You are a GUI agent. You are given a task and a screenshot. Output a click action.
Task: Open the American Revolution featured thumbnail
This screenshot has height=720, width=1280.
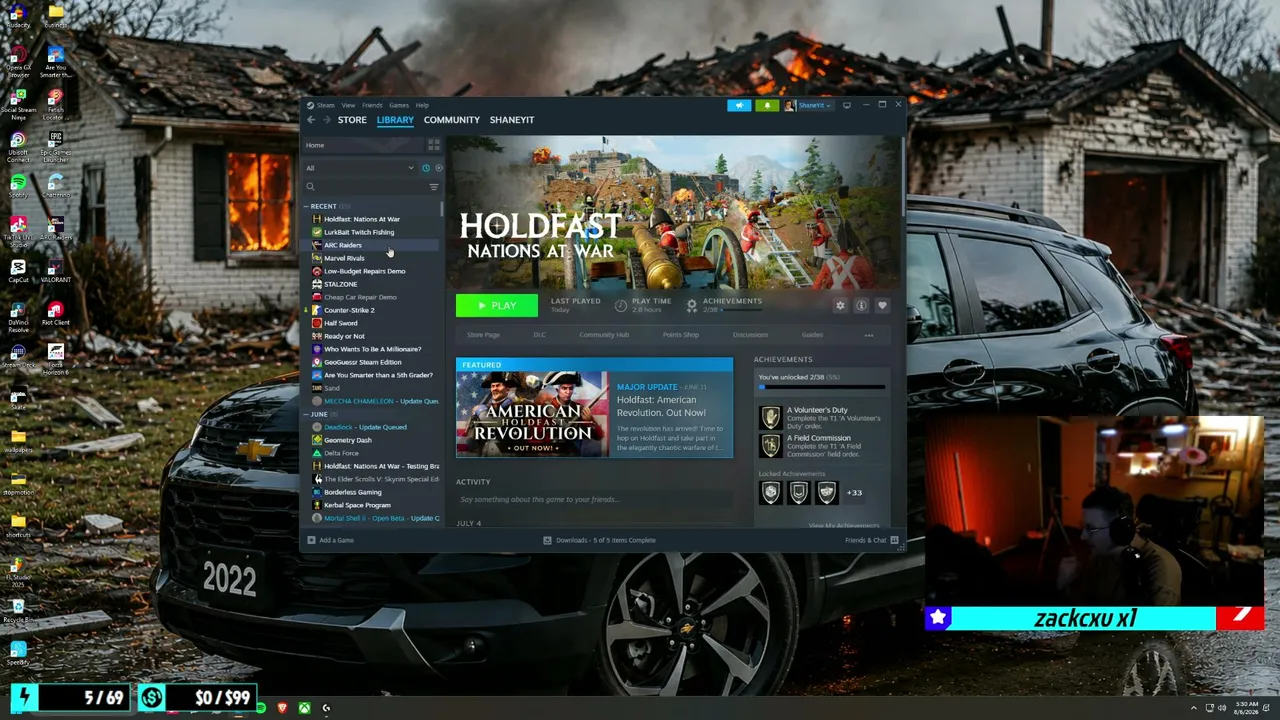click(532, 415)
